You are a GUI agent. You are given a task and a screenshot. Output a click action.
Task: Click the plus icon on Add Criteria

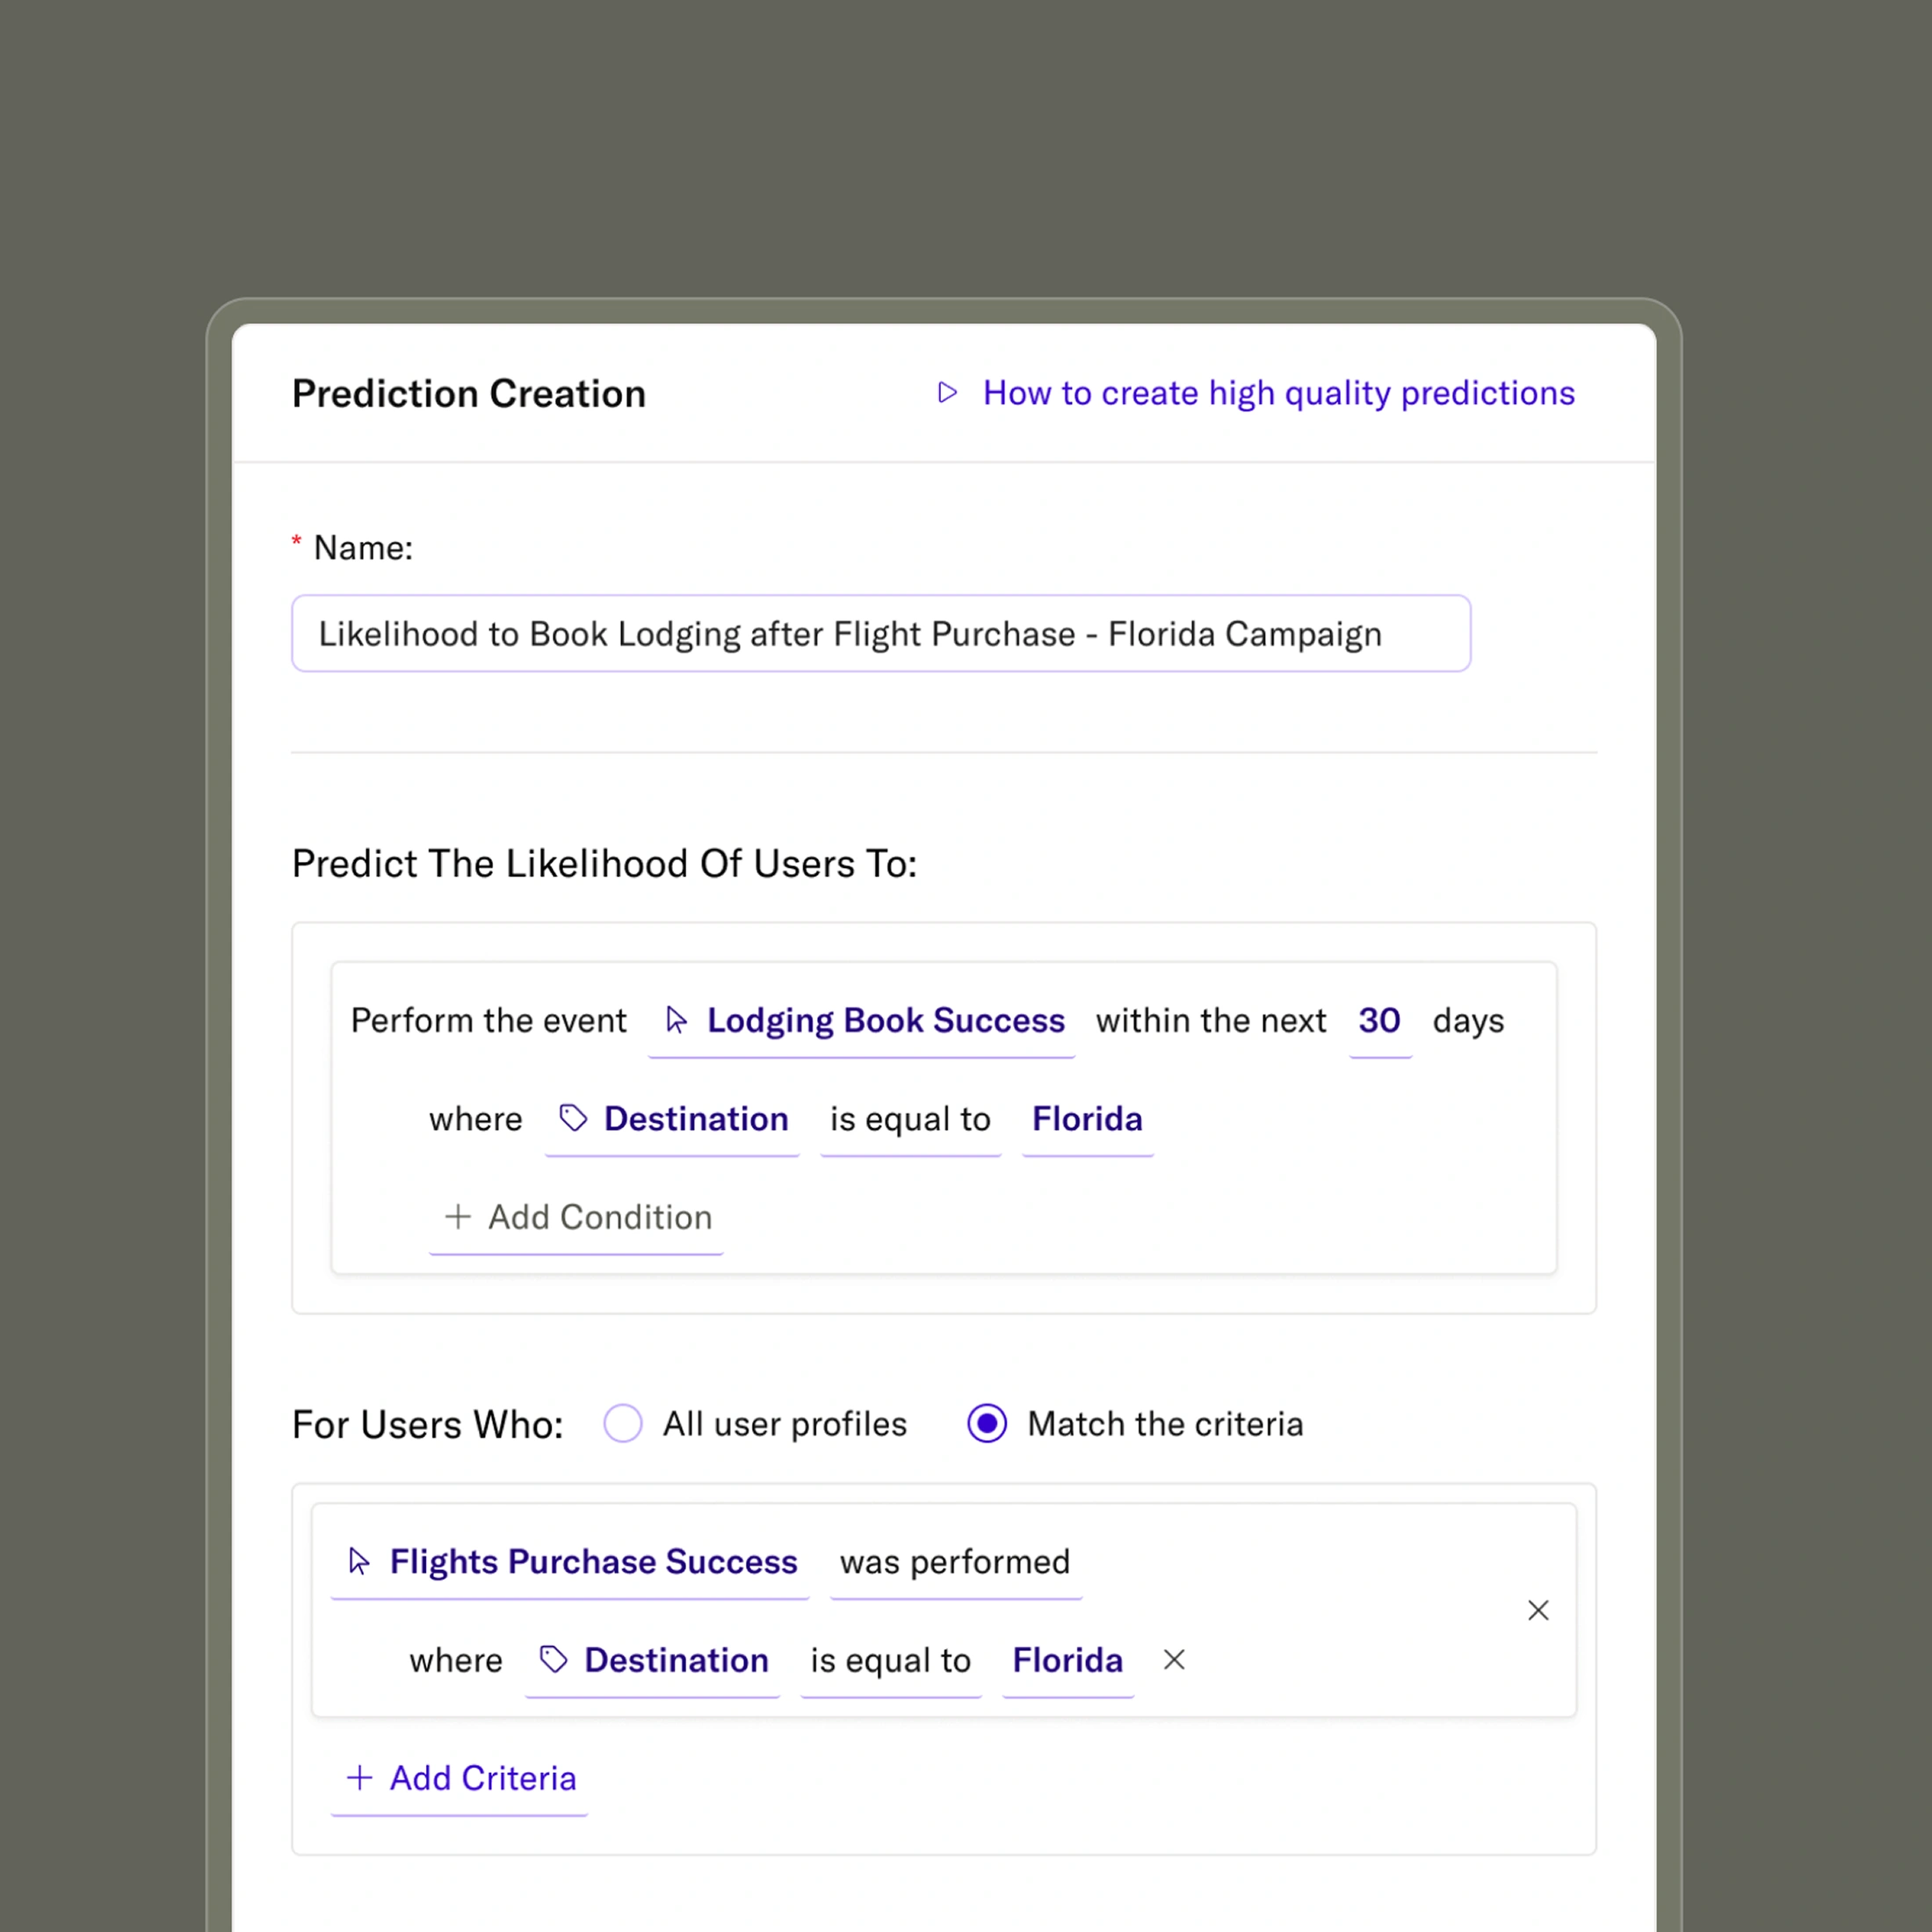click(x=359, y=1778)
